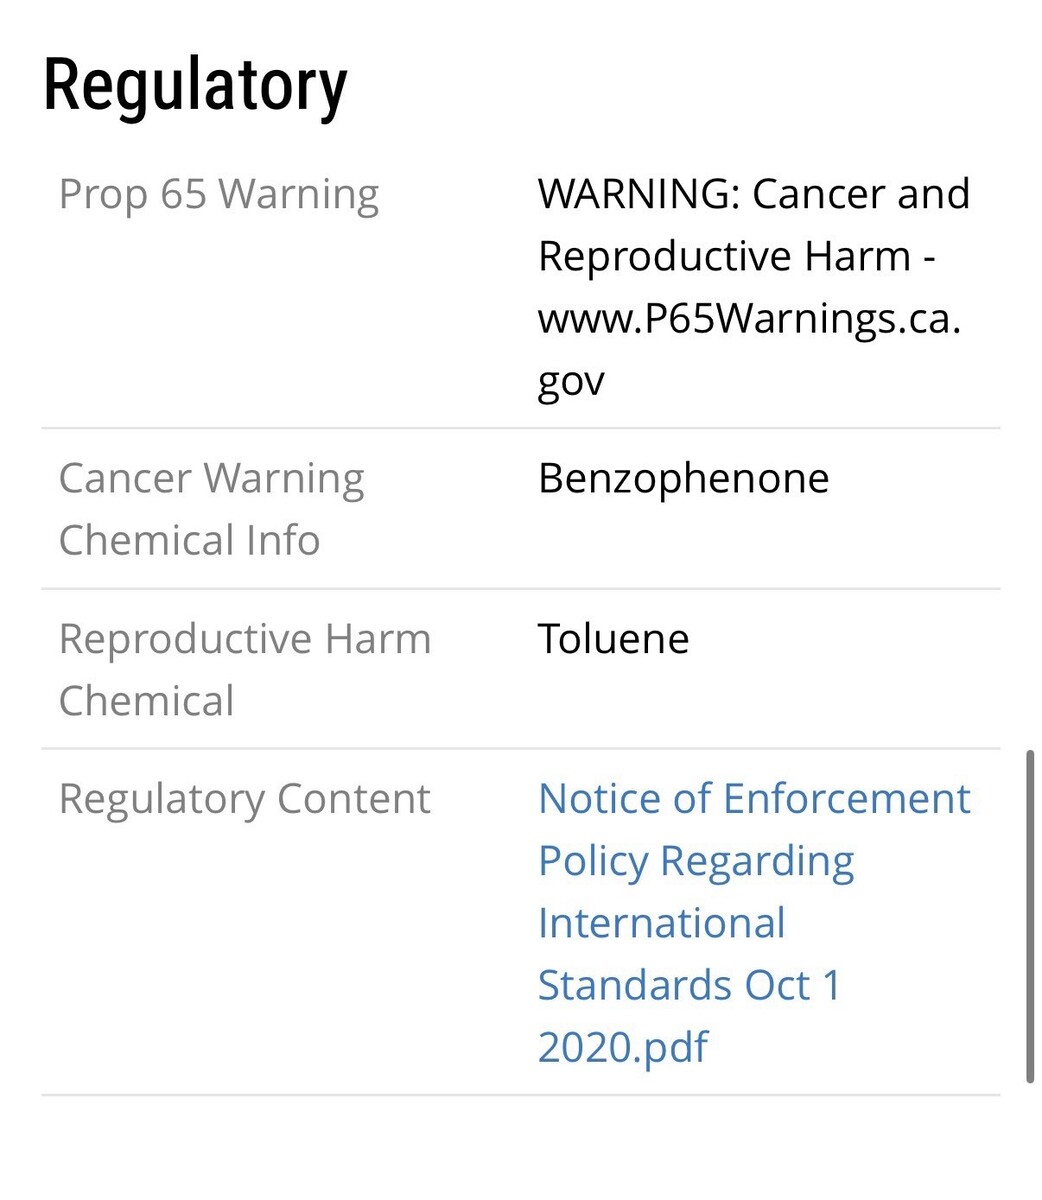The height and width of the screenshot is (1200, 1042).
Task: Click the Regulatory section heading
Action: pyautogui.click(x=195, y=85)
